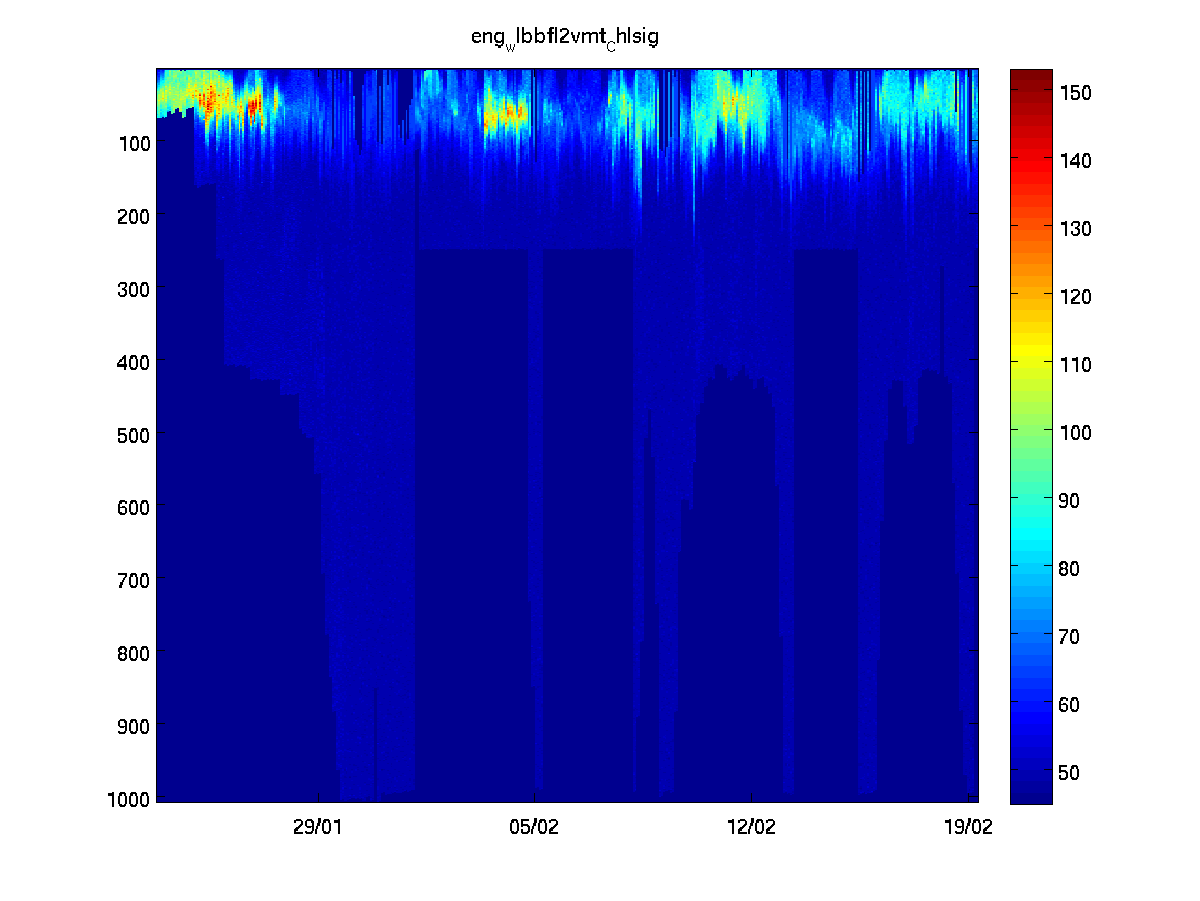Click the colorbar value 100 label
Image resolution: width=1200 pixels, height=901 pixels.
point(1075,433)
